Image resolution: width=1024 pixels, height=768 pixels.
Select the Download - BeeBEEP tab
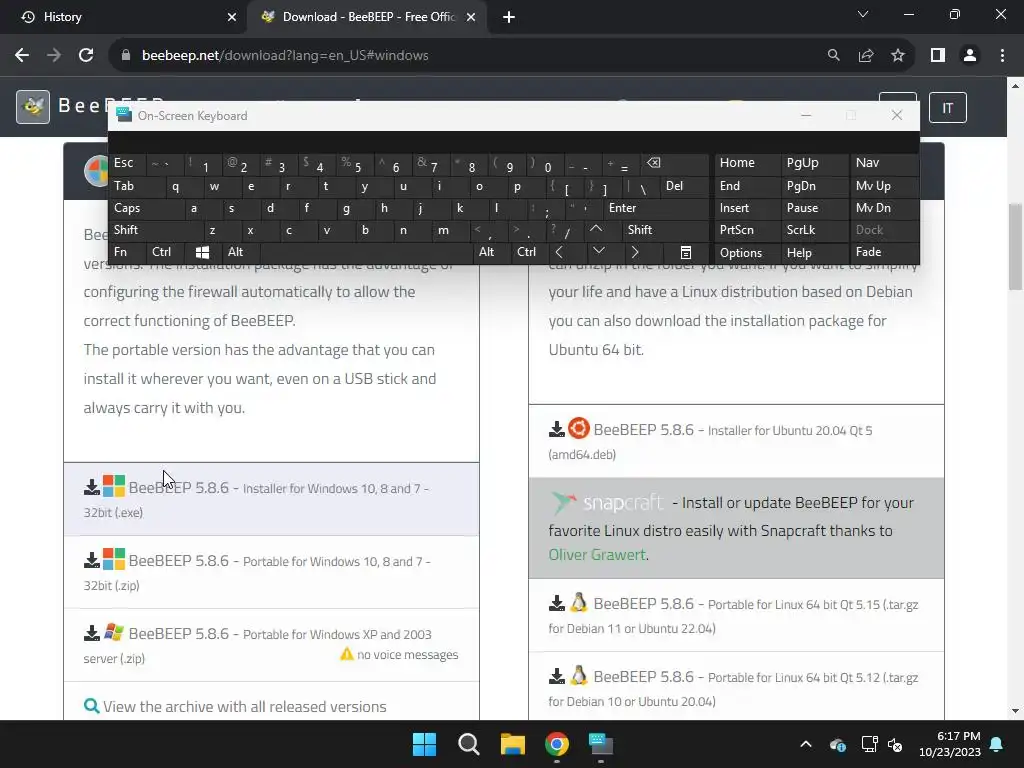[367, 17]
